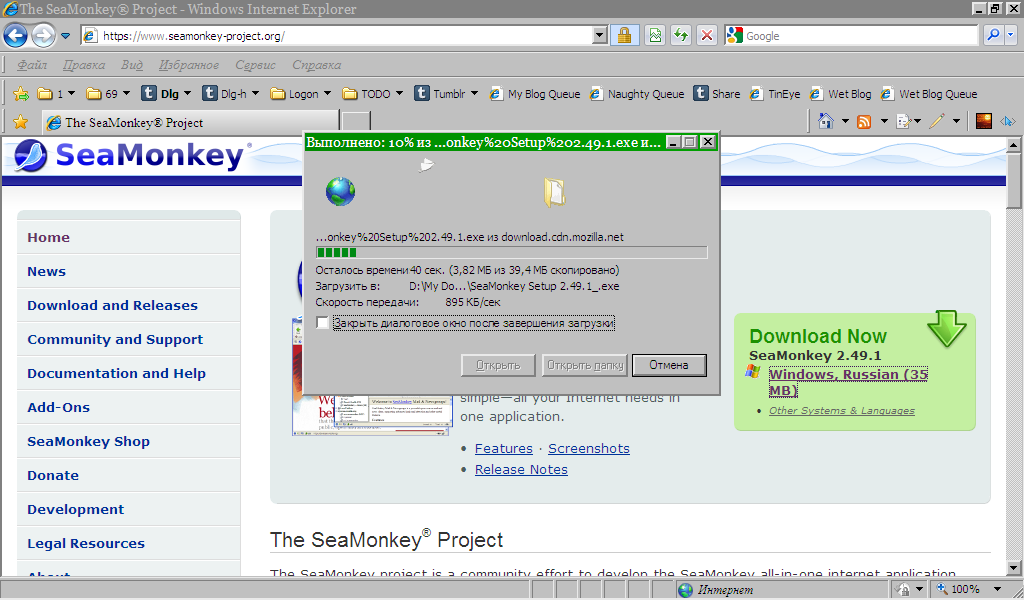Open the 'Release Notes' link
This screenshot has width=1024, height=600.
[521, 469]
